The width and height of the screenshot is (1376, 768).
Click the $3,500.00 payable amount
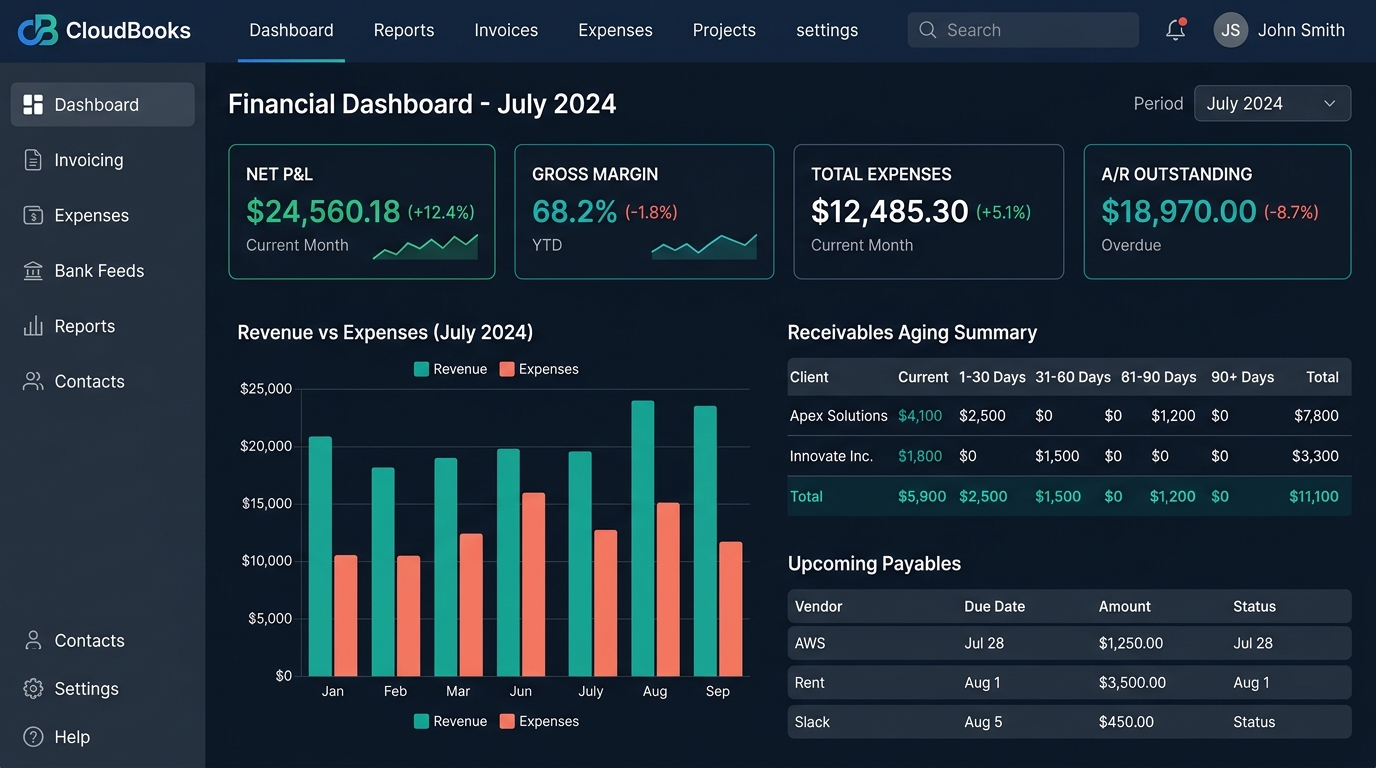coord(1132,683)
